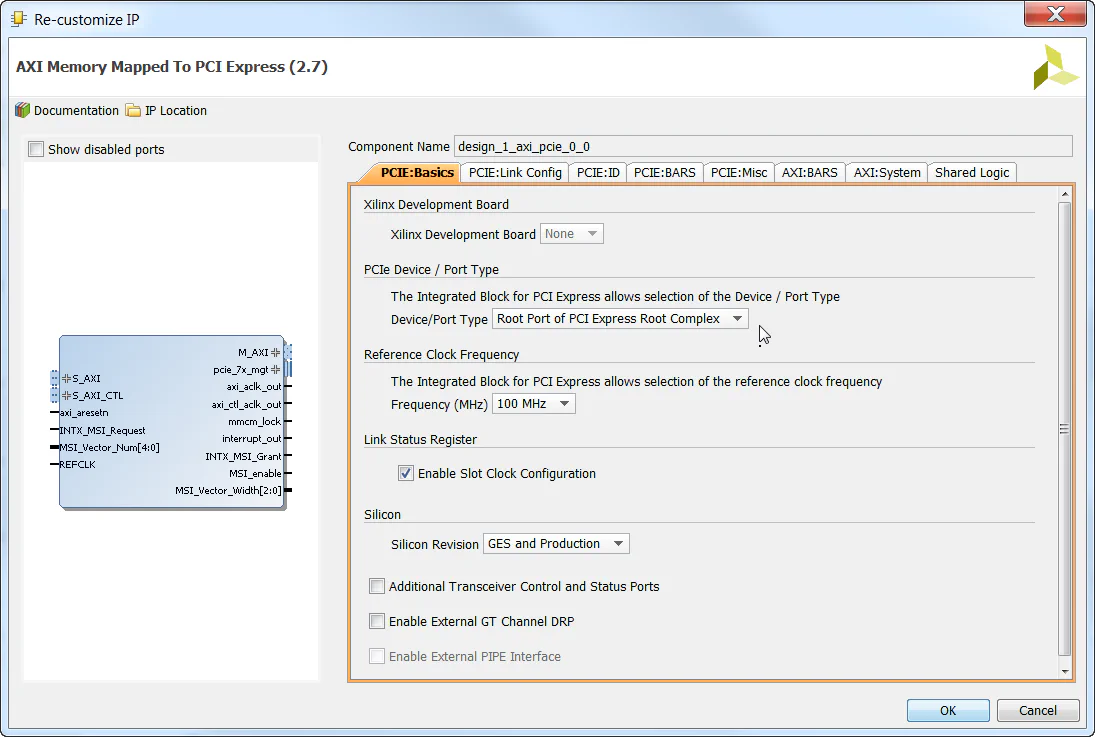Switch to the AXI:System tab

coord(885,172)
